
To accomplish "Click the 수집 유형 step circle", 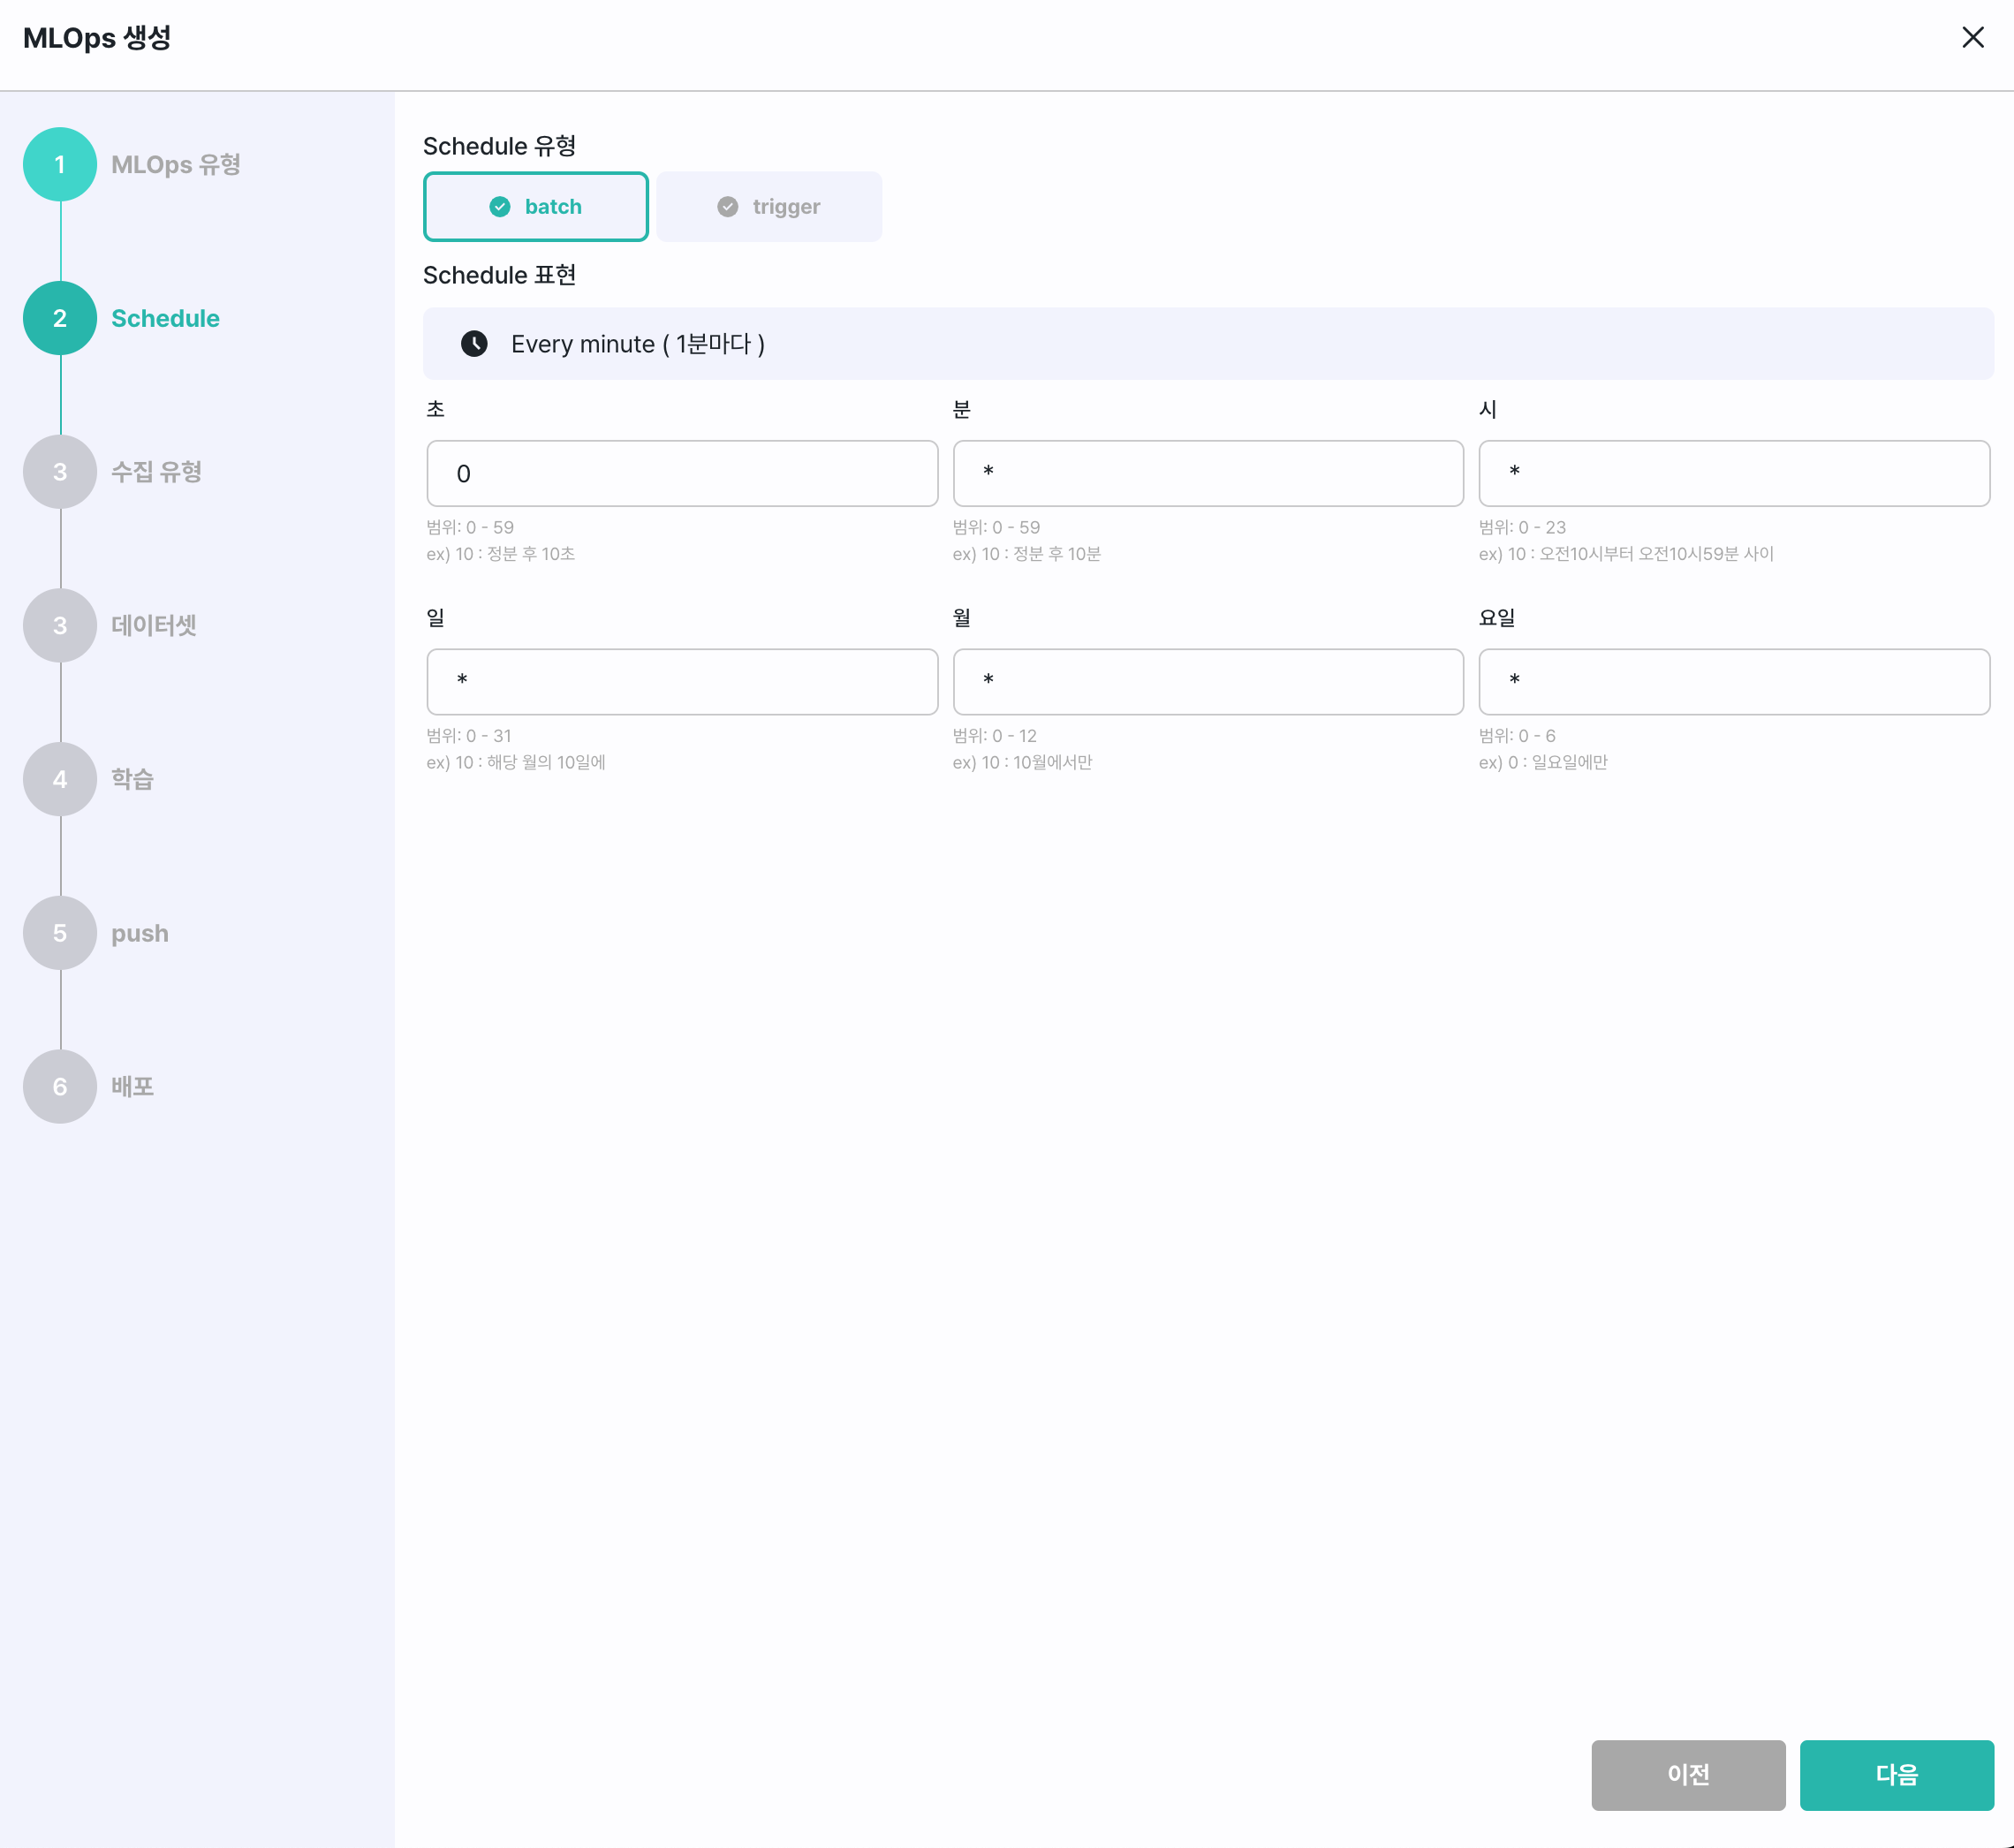I will coord(60,472).
